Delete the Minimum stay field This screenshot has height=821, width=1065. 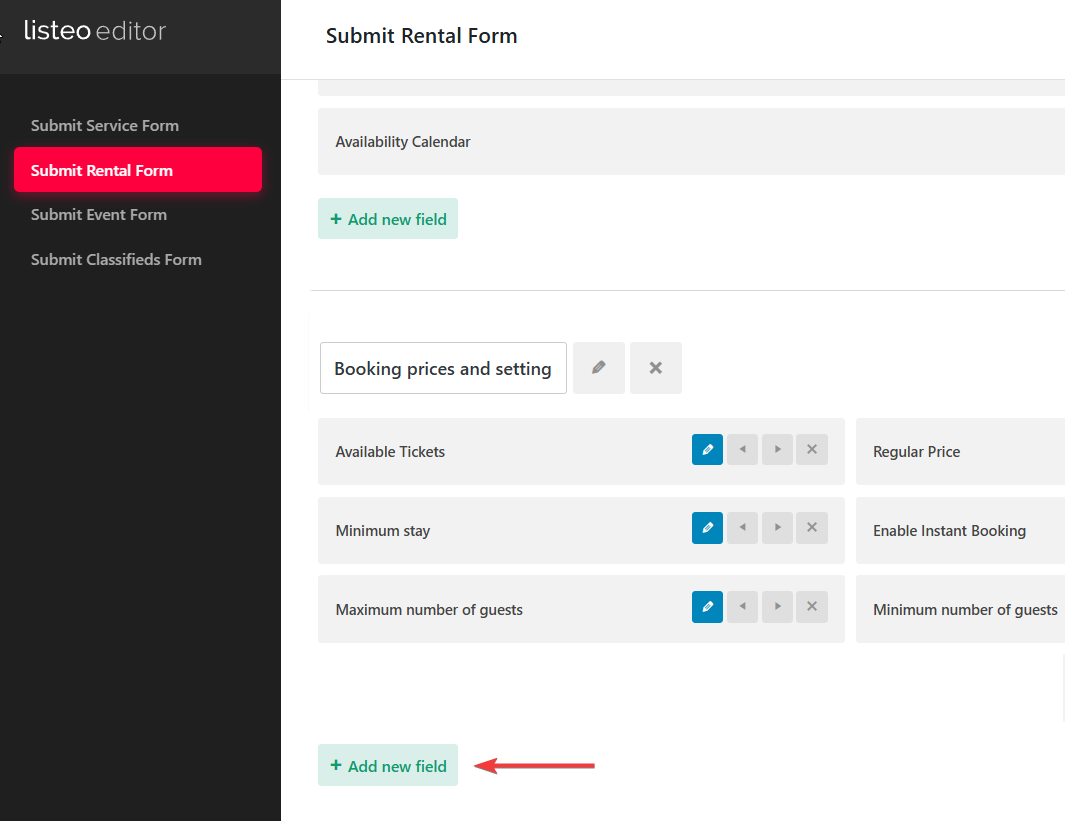click(812, 528)
